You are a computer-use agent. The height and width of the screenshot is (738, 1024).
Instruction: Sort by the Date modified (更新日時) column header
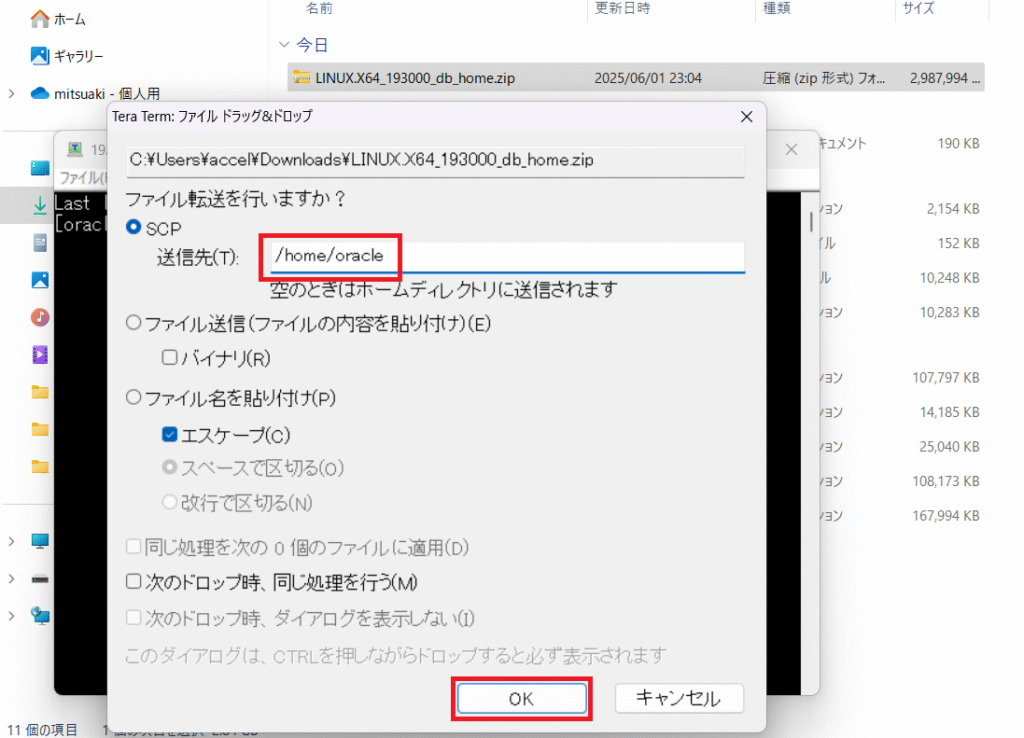(622, 9)
